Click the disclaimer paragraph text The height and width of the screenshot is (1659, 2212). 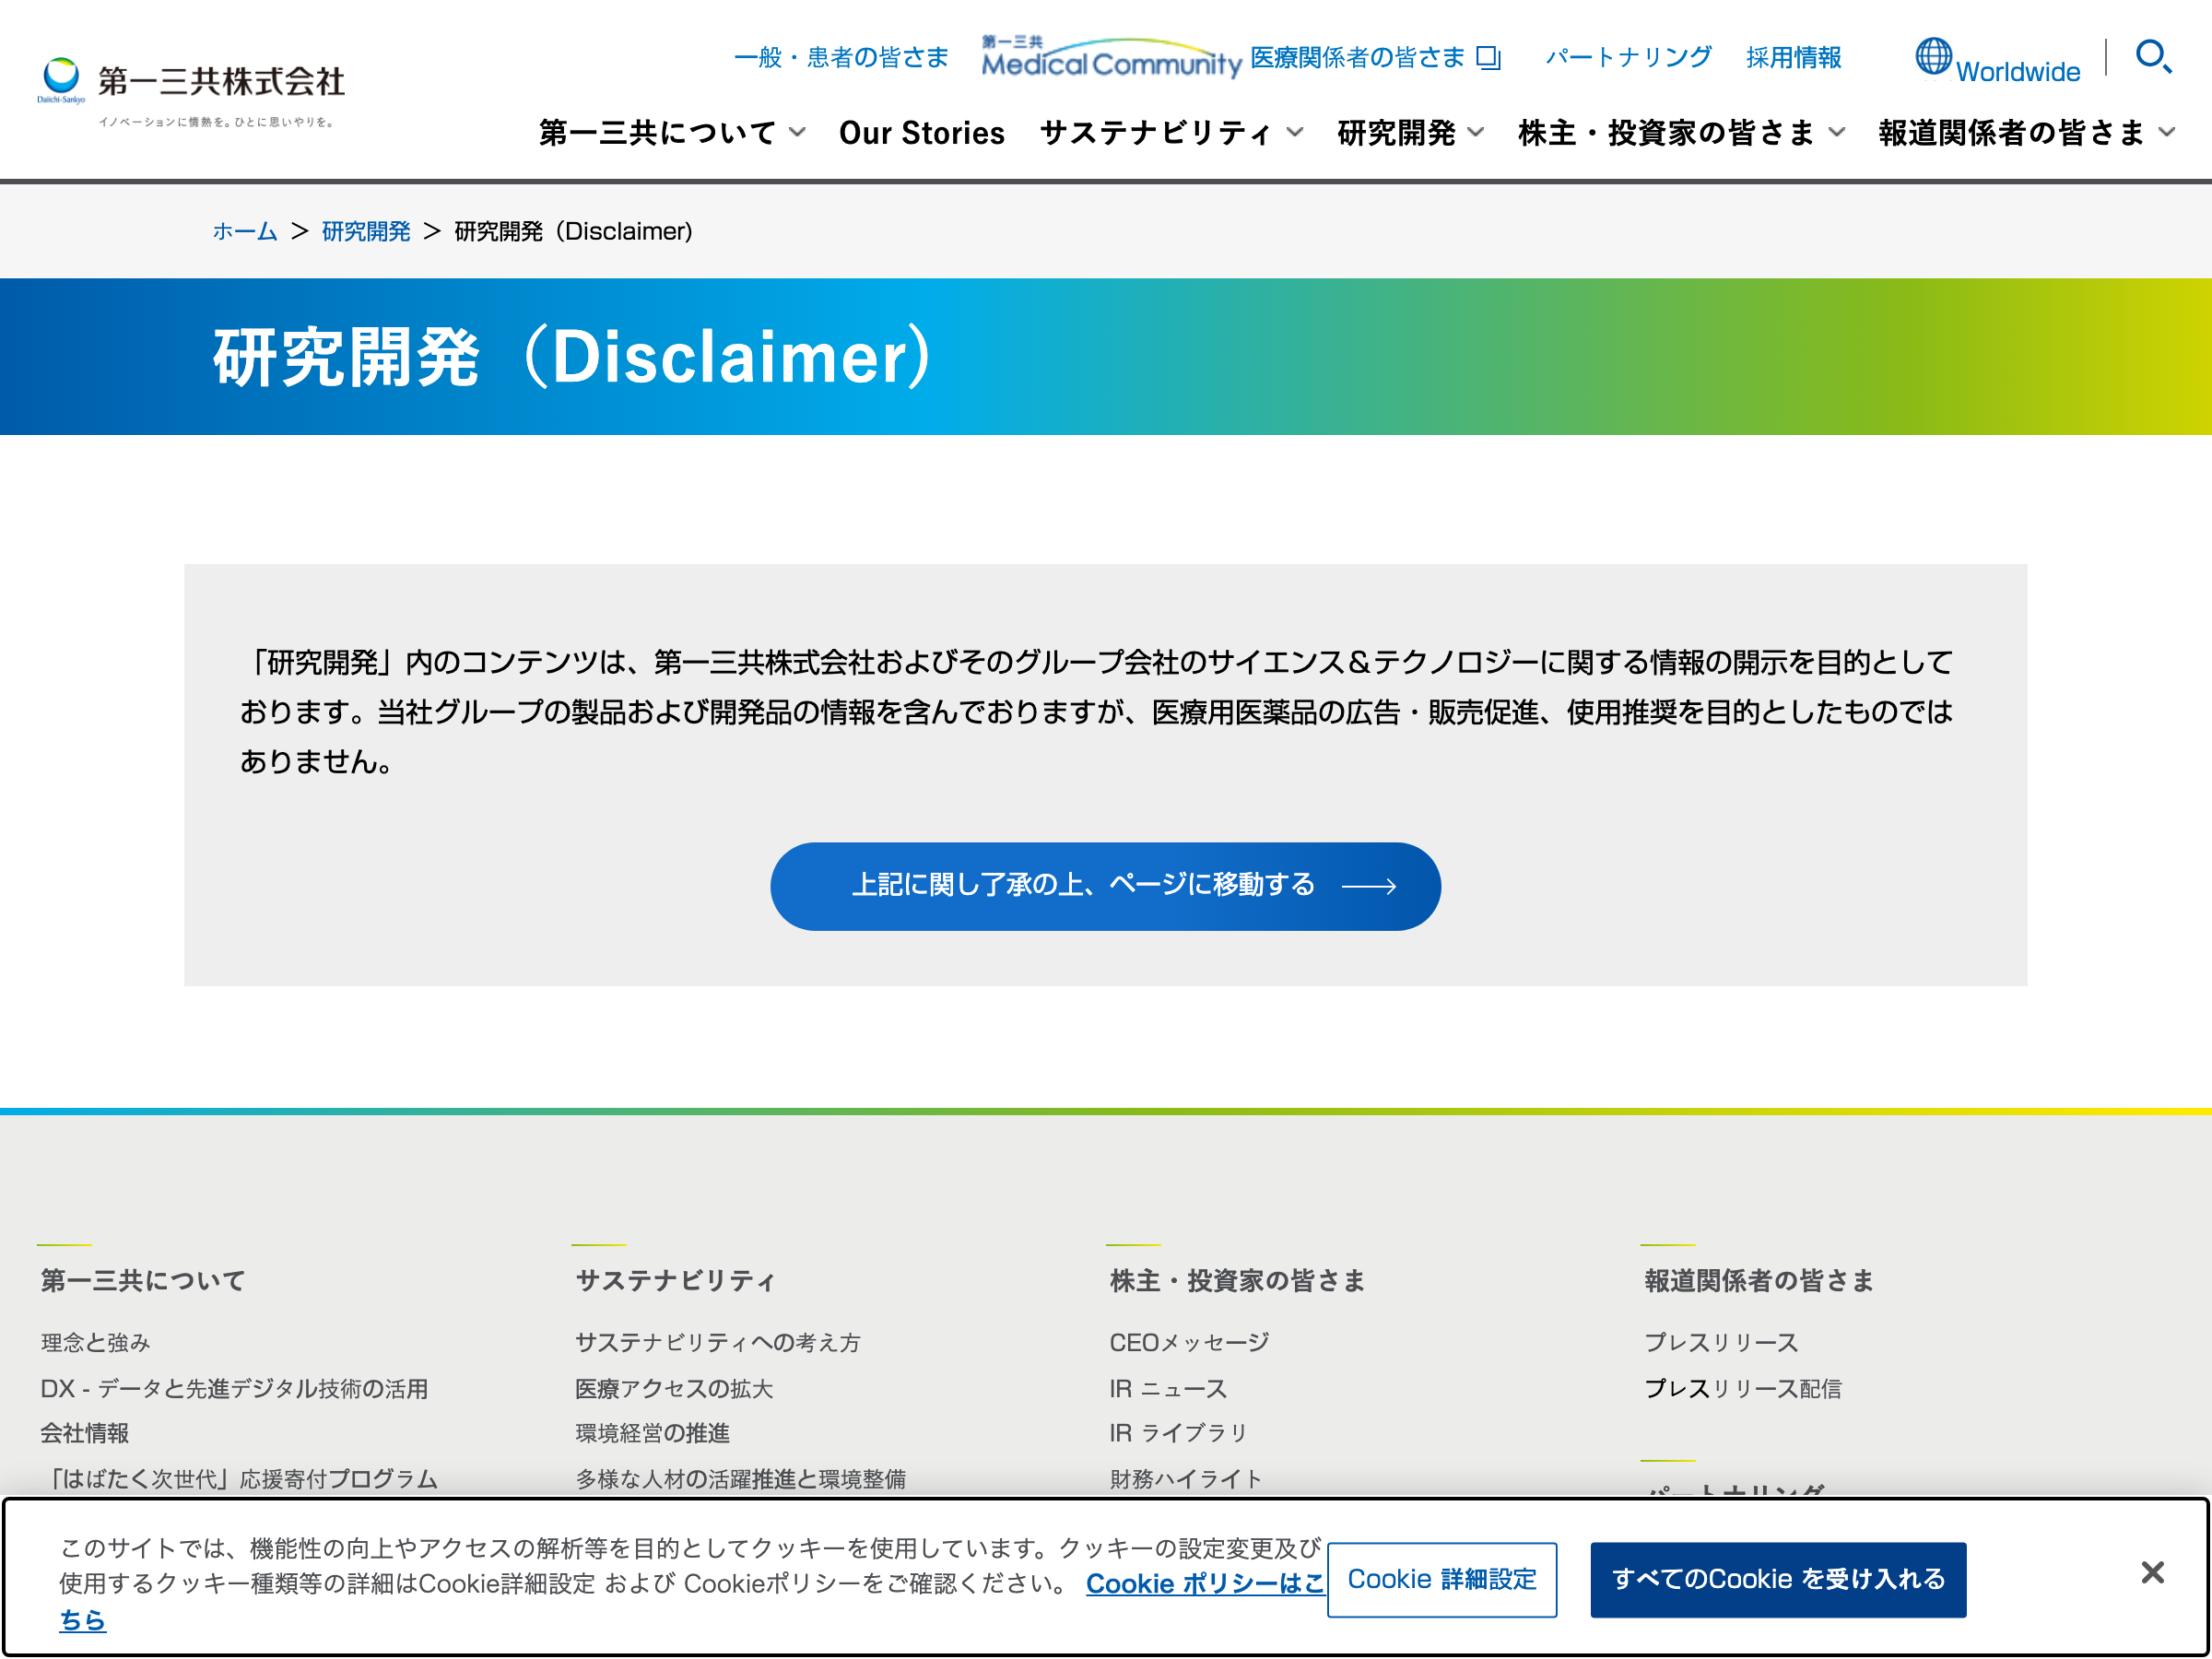click(1097, 711)
